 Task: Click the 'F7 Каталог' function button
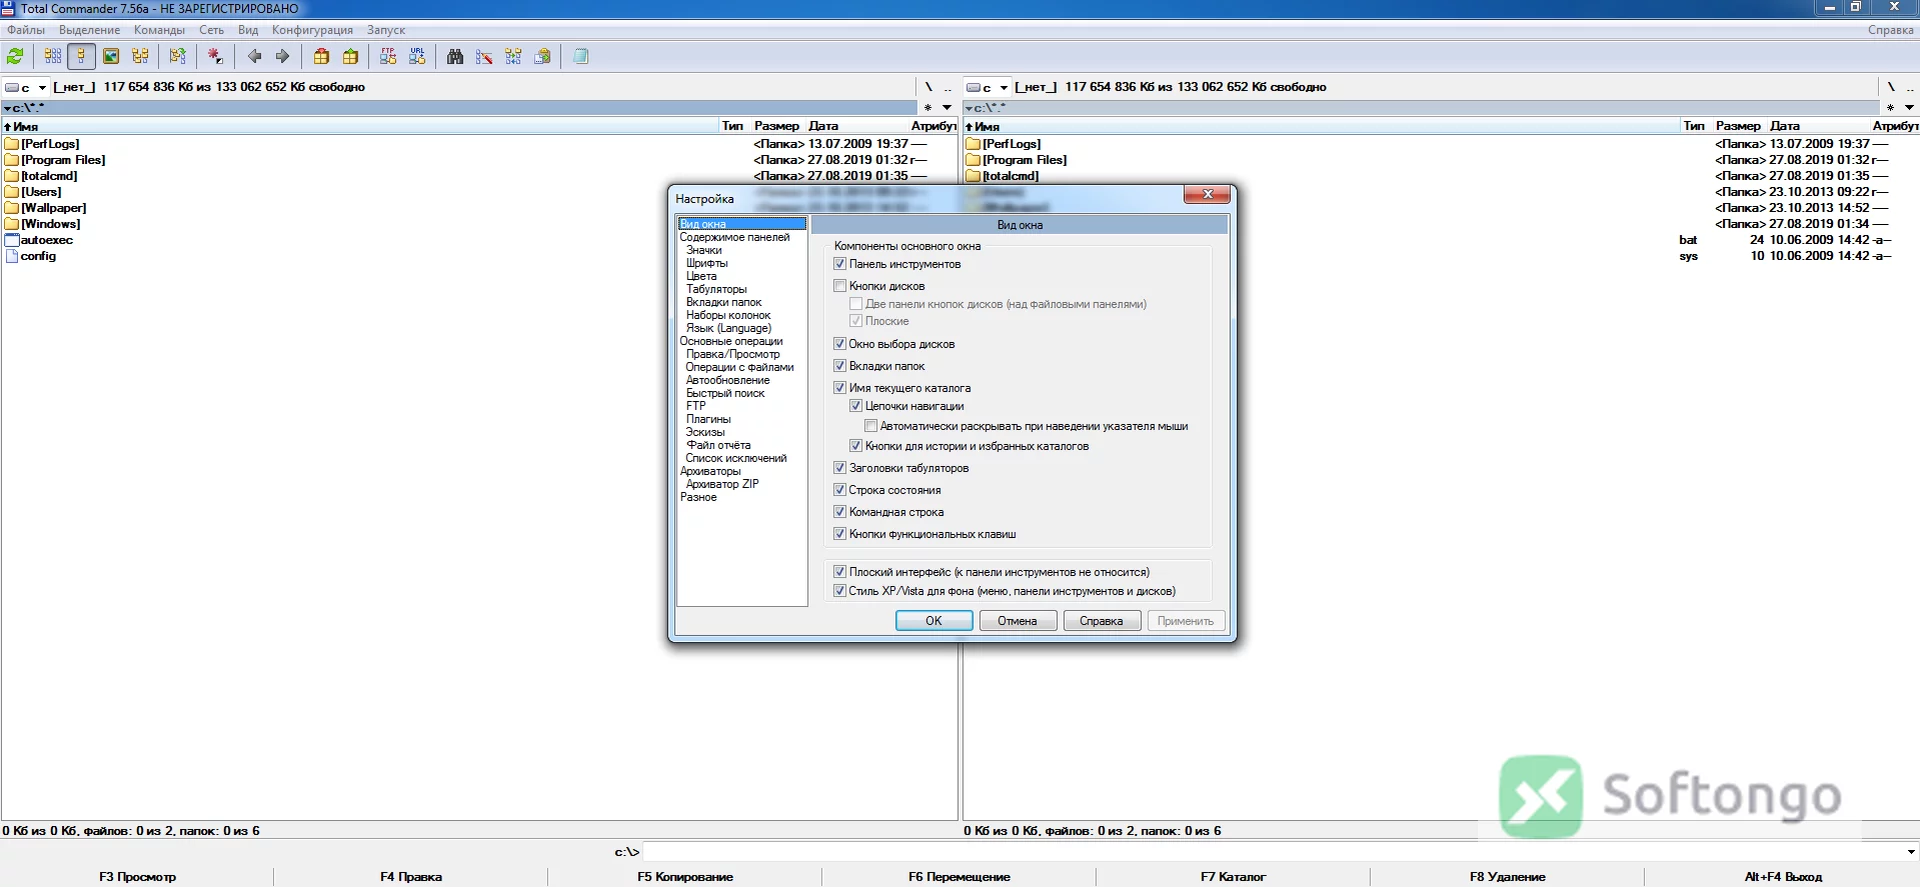tap(1233, 877)
